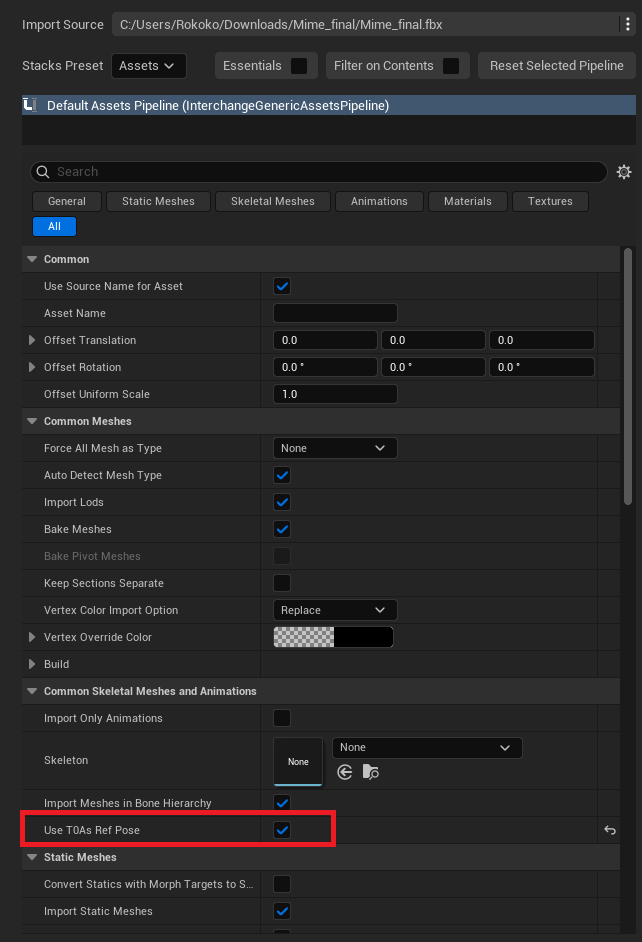Enable Convert Statics with Morph Targets checkbox
The width and height of the screenshot is (642, 942).
(x=282, y=884)
